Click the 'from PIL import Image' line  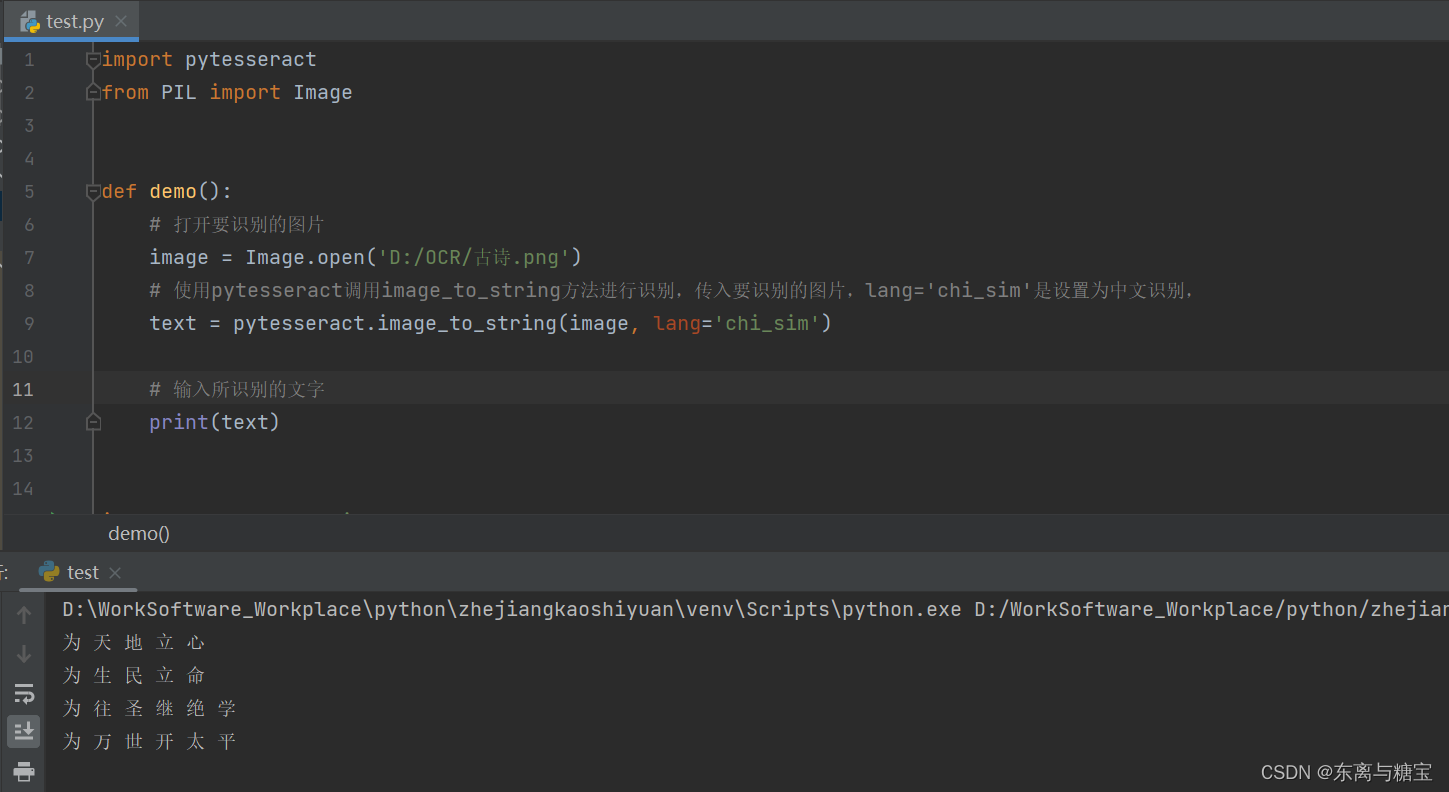point(227,93)
